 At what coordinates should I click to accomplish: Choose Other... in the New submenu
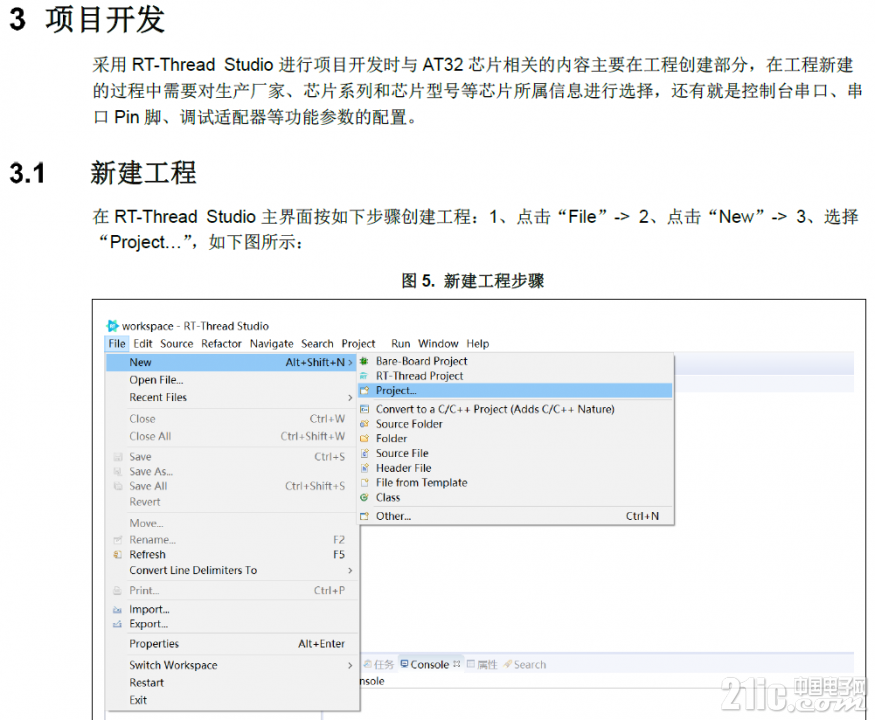[x=515, y=516]
